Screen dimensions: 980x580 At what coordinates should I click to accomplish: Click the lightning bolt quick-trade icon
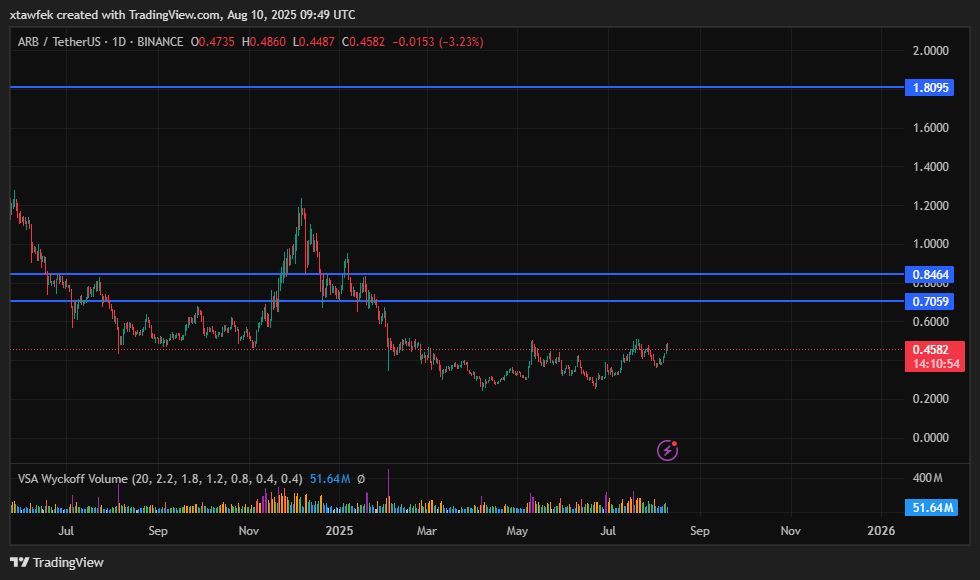(x=666, y=450)
